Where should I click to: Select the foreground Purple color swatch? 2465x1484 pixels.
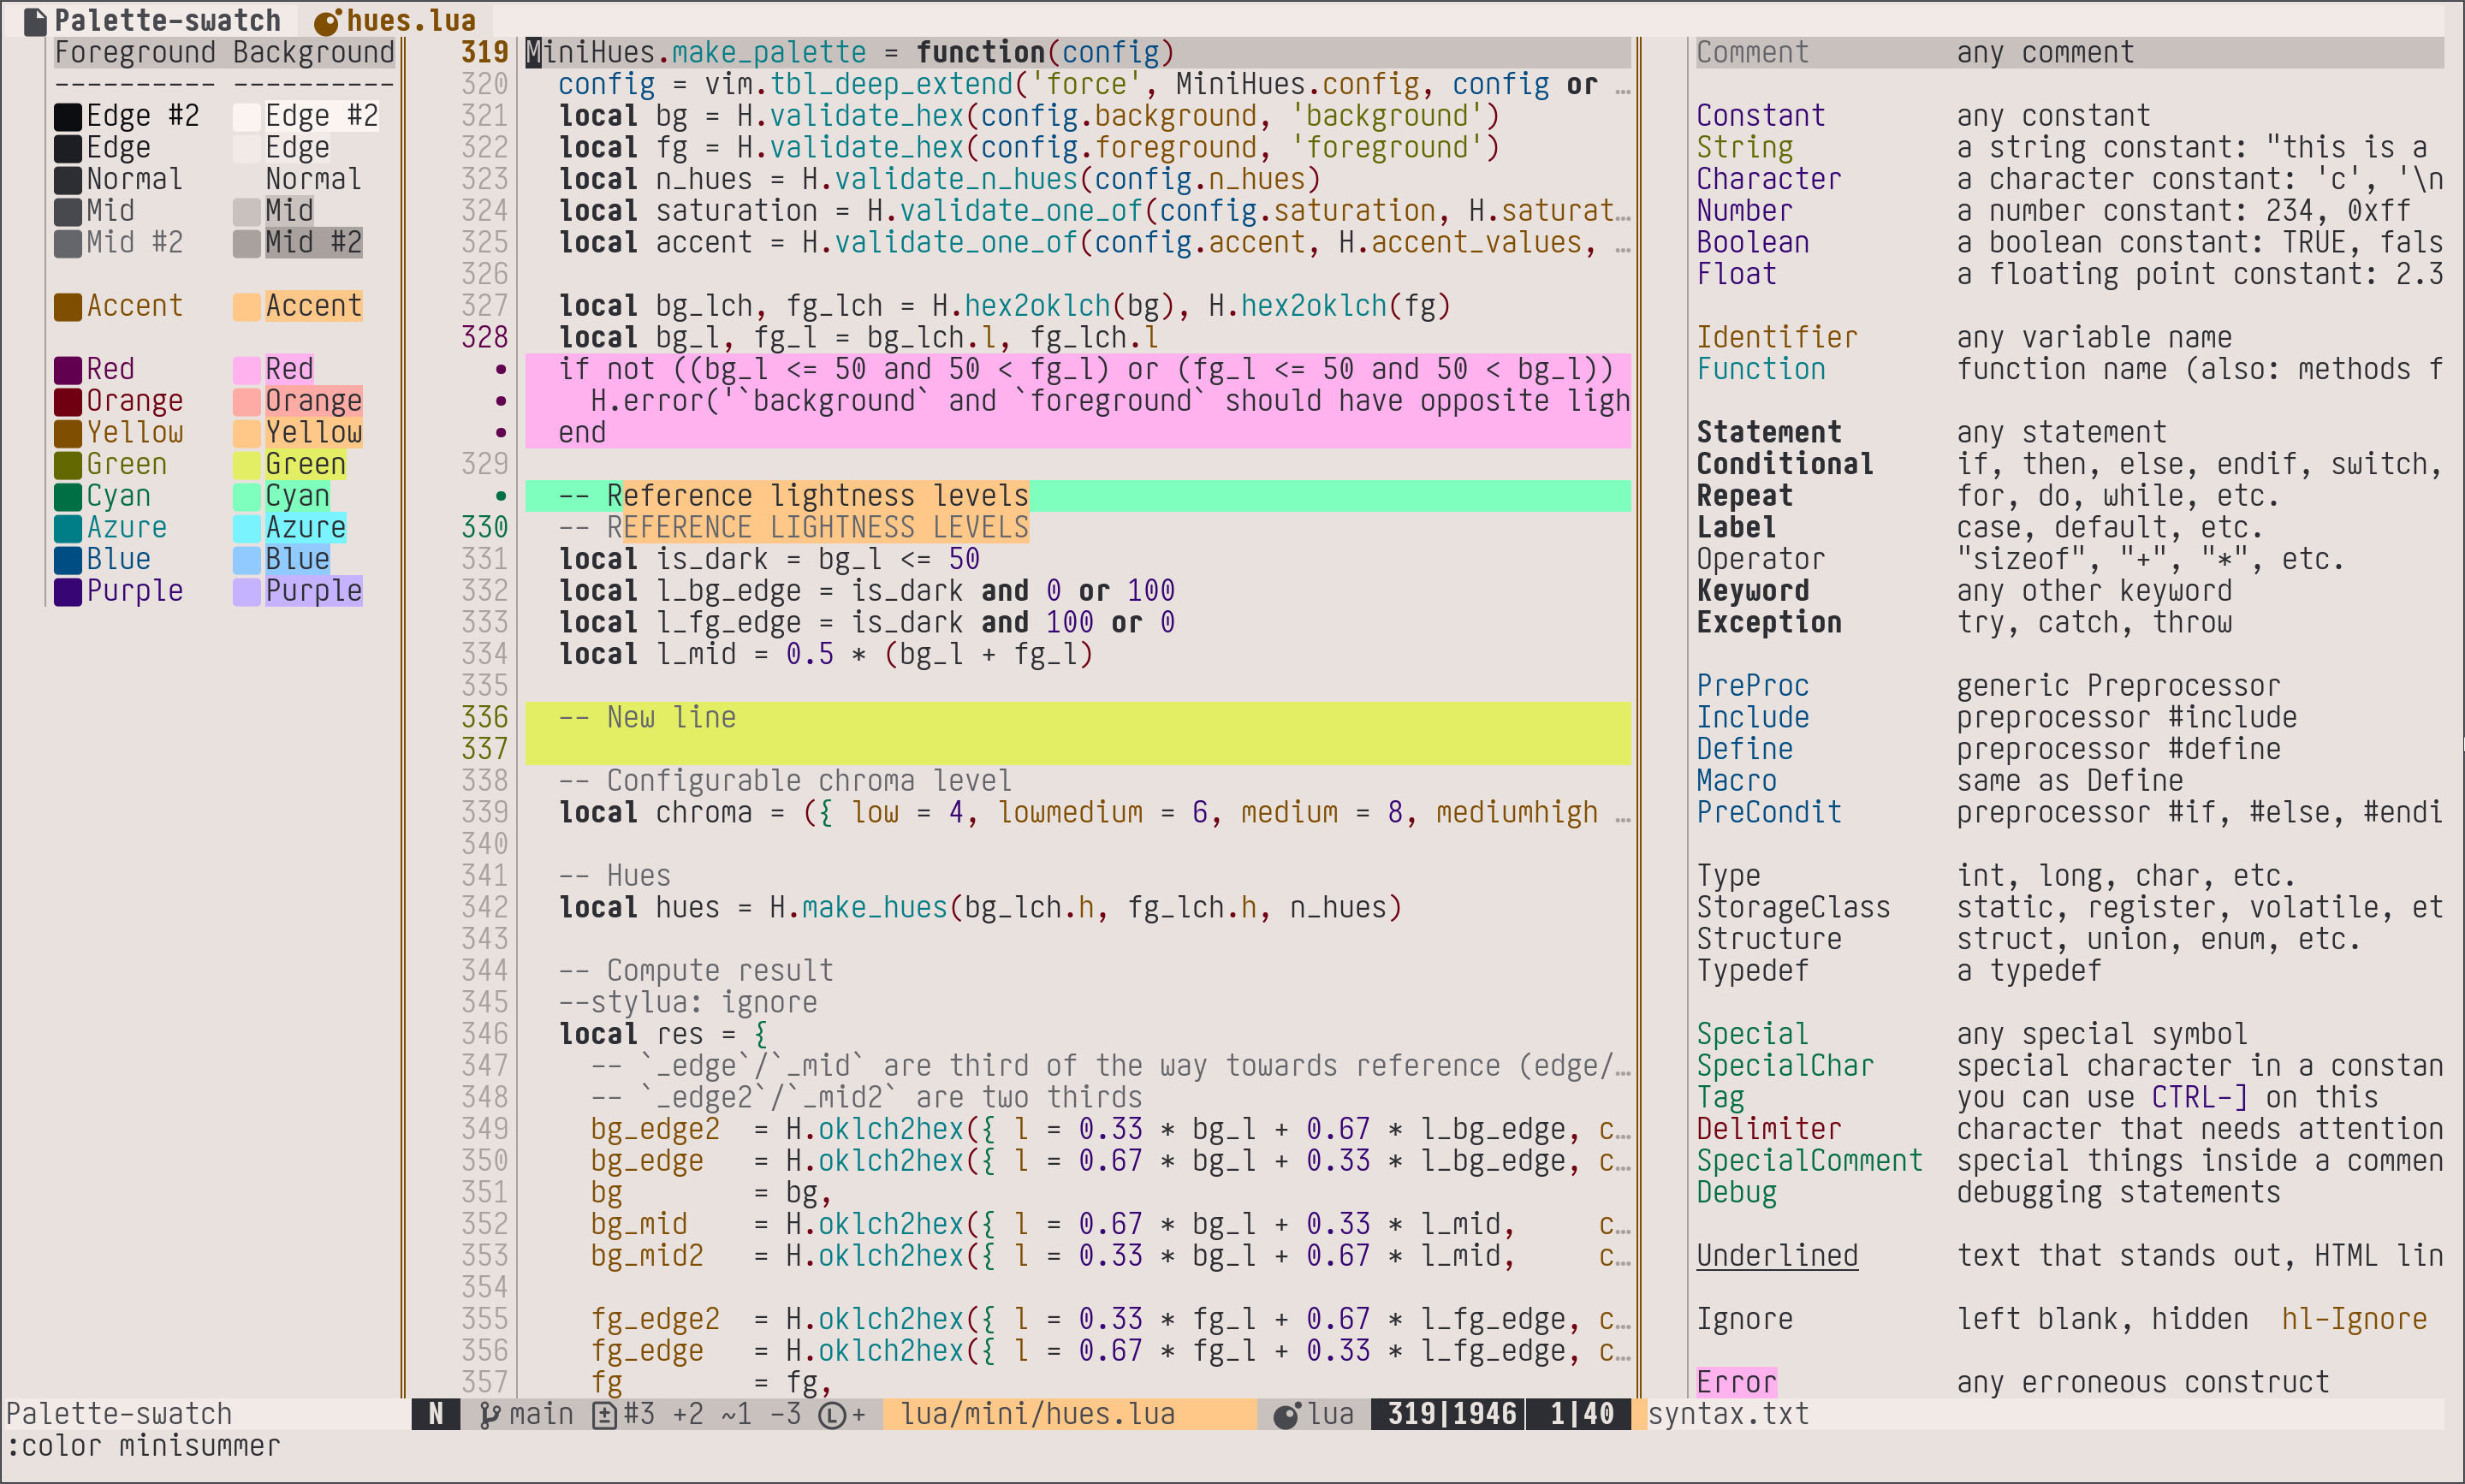(68, 592)
